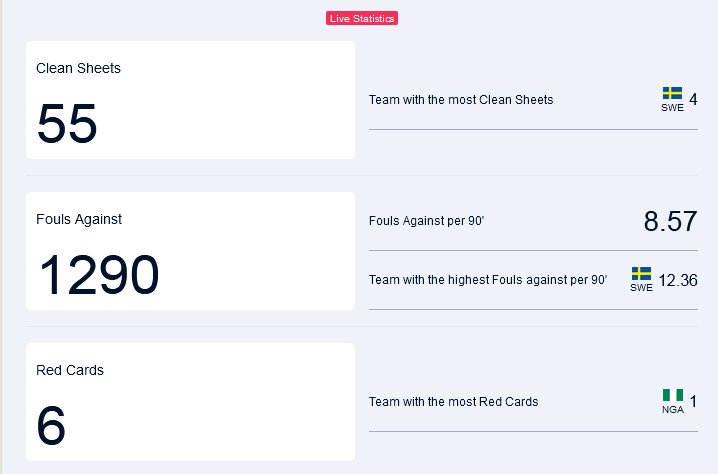The height and width of the screenshot is (474, 718).
Task: Select the SWE label in the fouls row
Action: click(641, 288)
